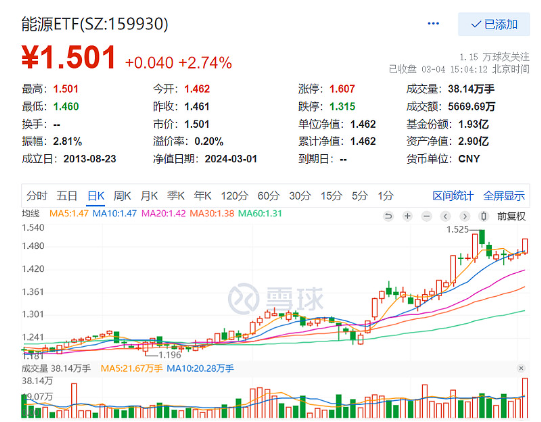Switch to the 30分 interval tab

click(x=300, y=196)
